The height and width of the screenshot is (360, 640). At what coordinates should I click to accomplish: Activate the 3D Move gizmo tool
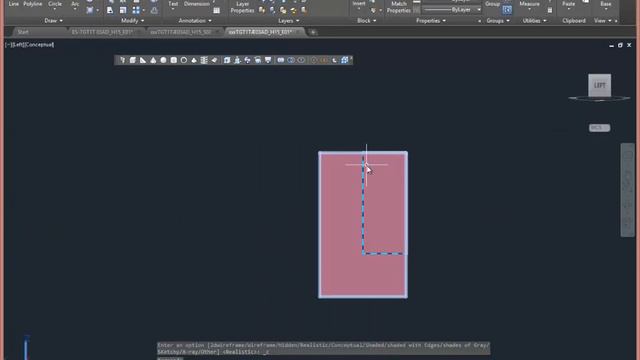pos(314,60)
